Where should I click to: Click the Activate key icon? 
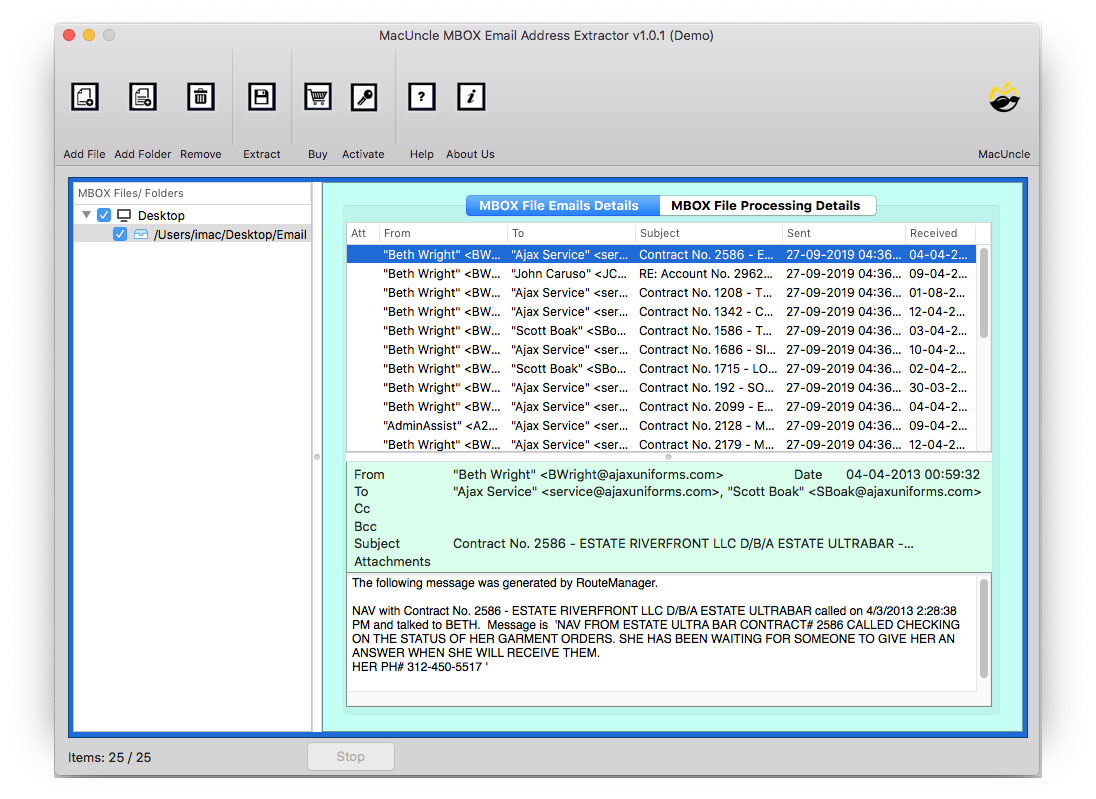tap(363, 96)
